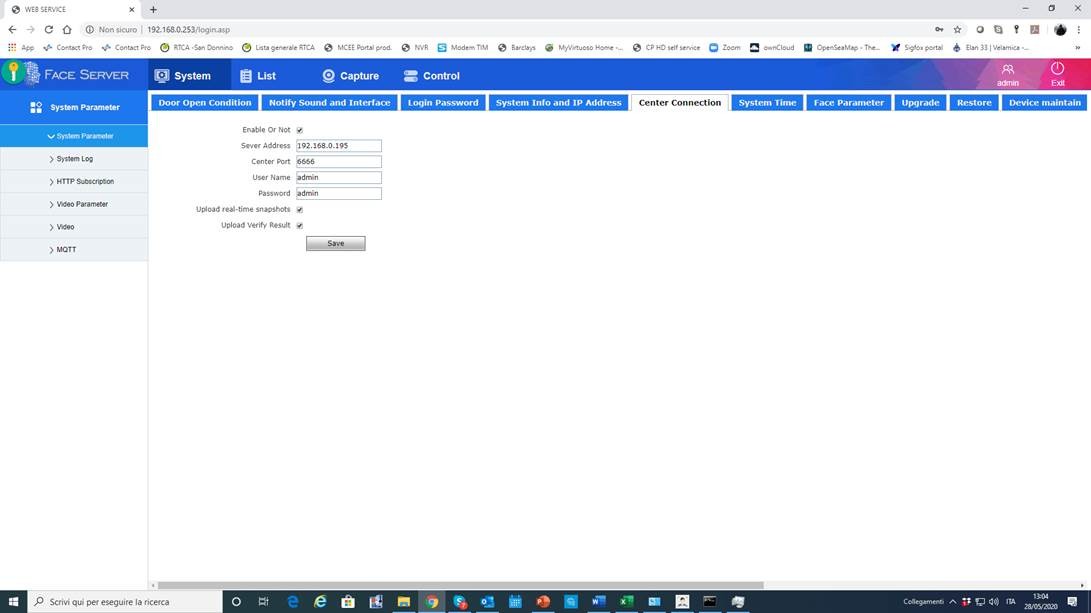Switch to System Time tab
The width and height of the screenshot is (1091, 613).
pyautogui.click(x=767, y=103)
